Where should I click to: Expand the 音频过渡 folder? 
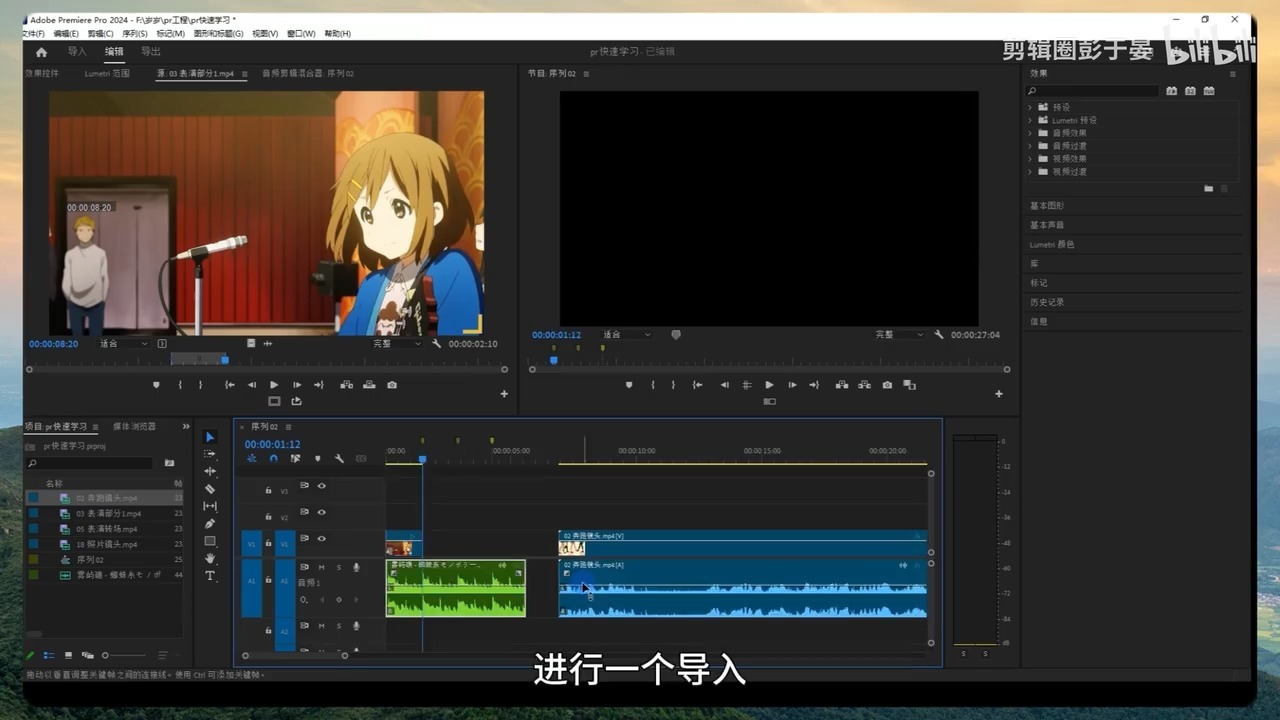1030,146
